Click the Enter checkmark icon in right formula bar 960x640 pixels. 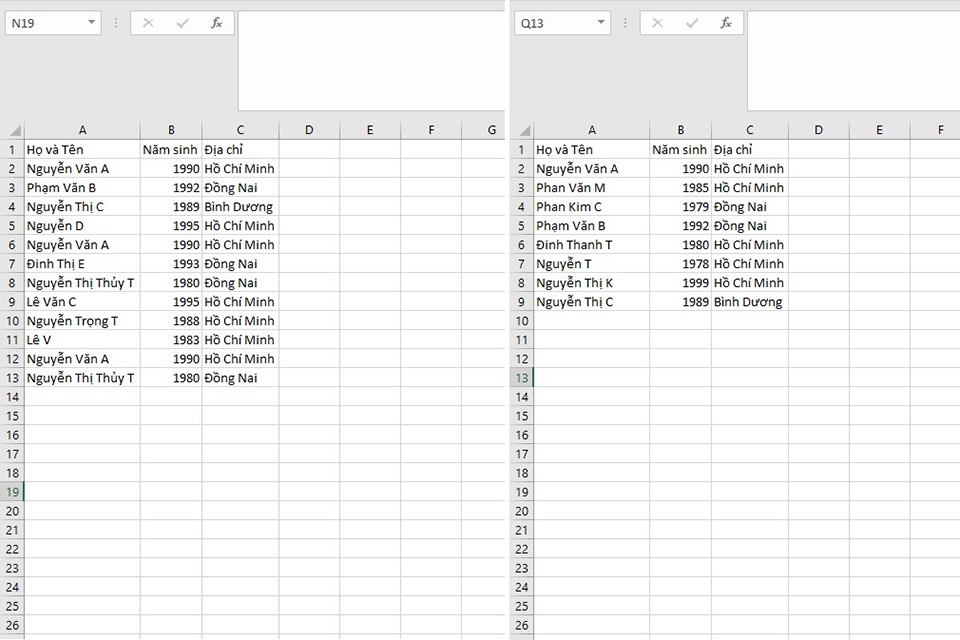[x=692, y=23]
